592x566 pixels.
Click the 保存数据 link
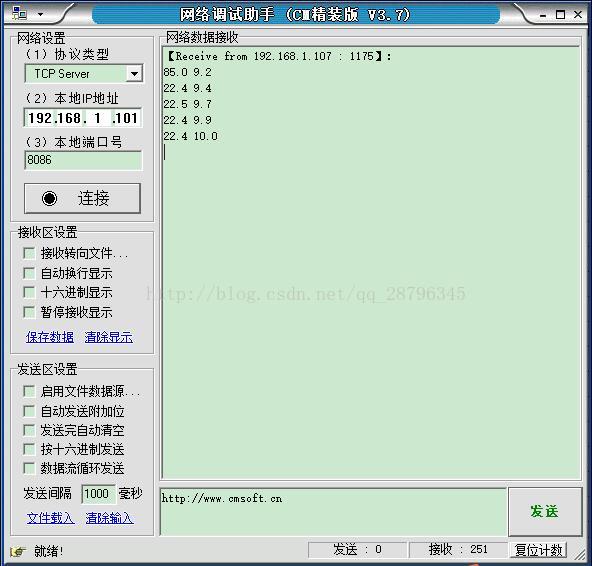pyautogui.click(x=50, y=337)
